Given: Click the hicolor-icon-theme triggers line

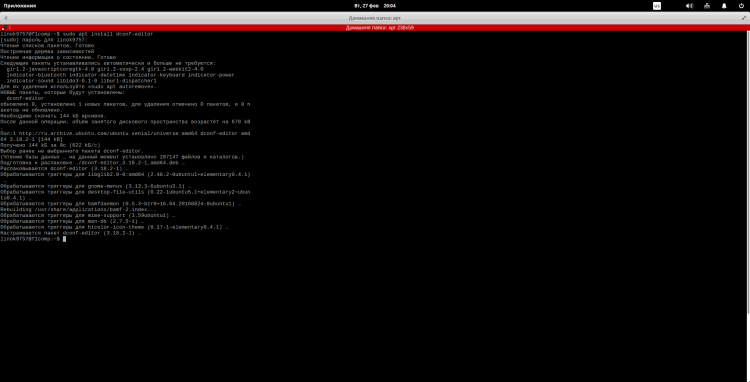Looking at the screenshot, I should 114,227.
